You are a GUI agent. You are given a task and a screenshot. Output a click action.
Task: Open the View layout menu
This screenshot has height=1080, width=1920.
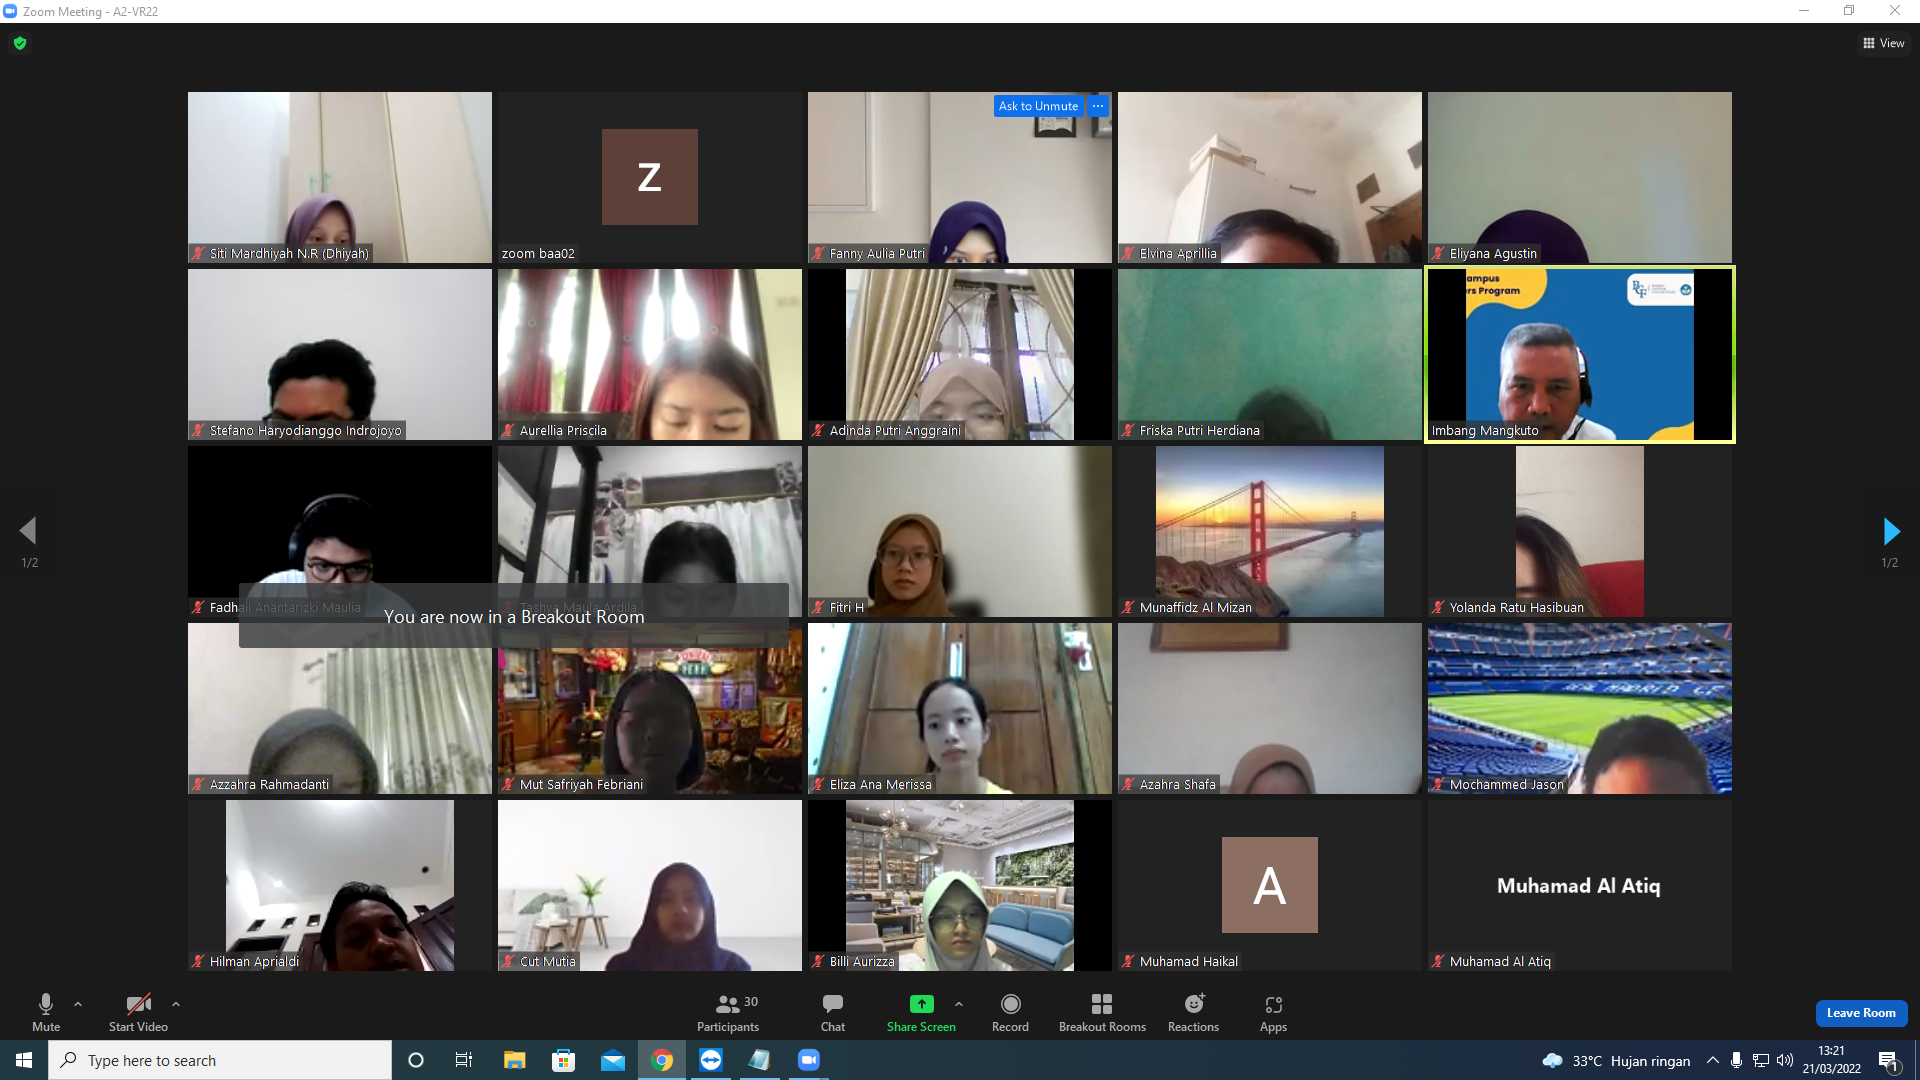point(1883,43)
